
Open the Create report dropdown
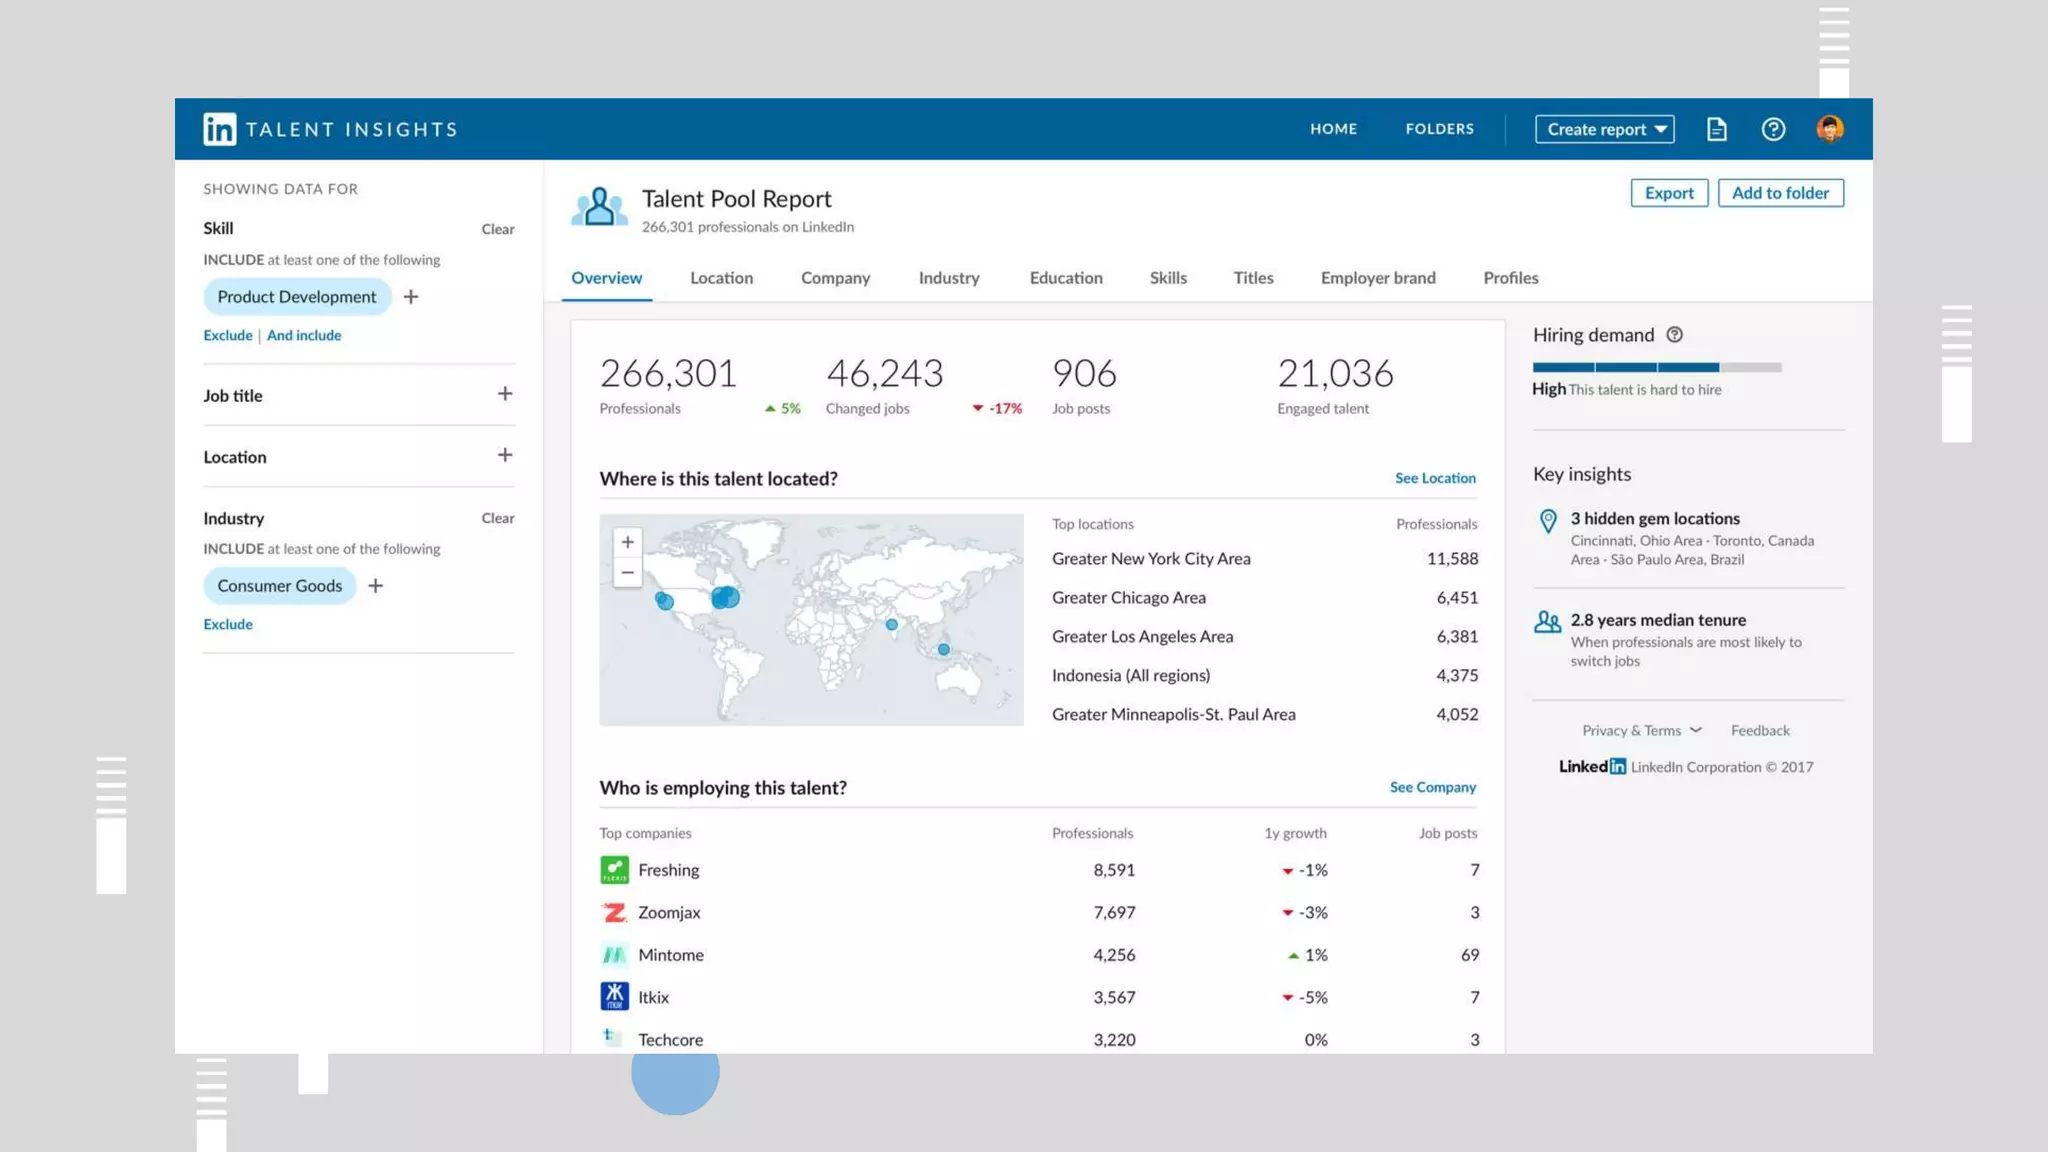pyautogui.click(x=1604, y=129)
